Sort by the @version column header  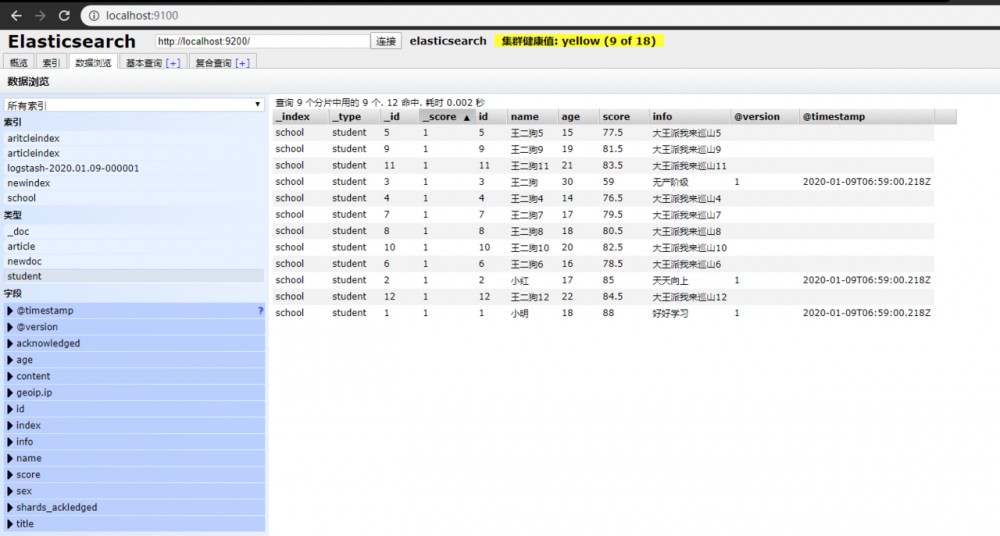tap(765, 117)
